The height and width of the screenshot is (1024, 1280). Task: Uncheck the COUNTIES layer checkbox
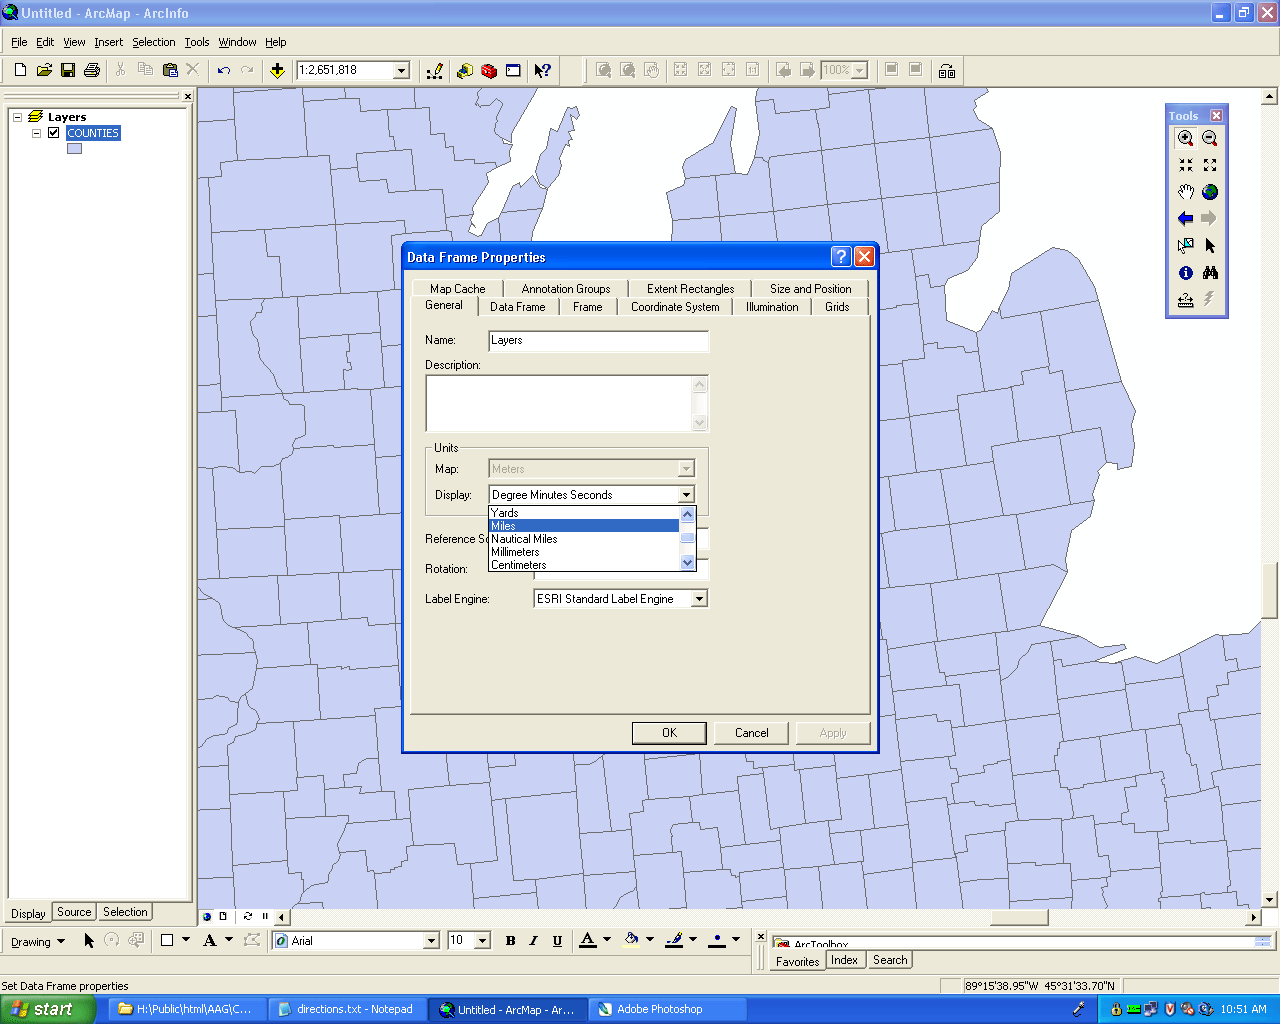coord(54,133)
